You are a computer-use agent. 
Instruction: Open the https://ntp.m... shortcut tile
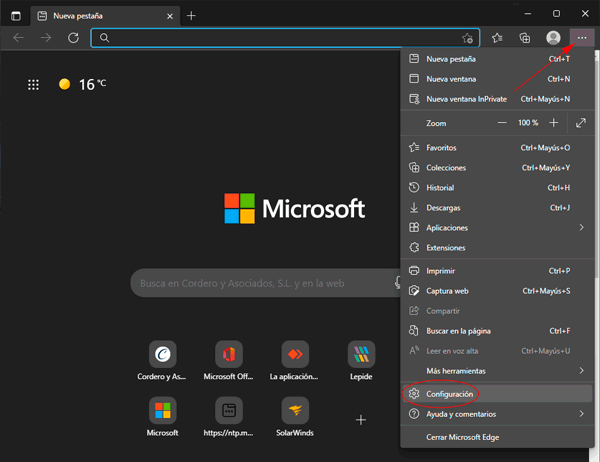pos(228,417)
